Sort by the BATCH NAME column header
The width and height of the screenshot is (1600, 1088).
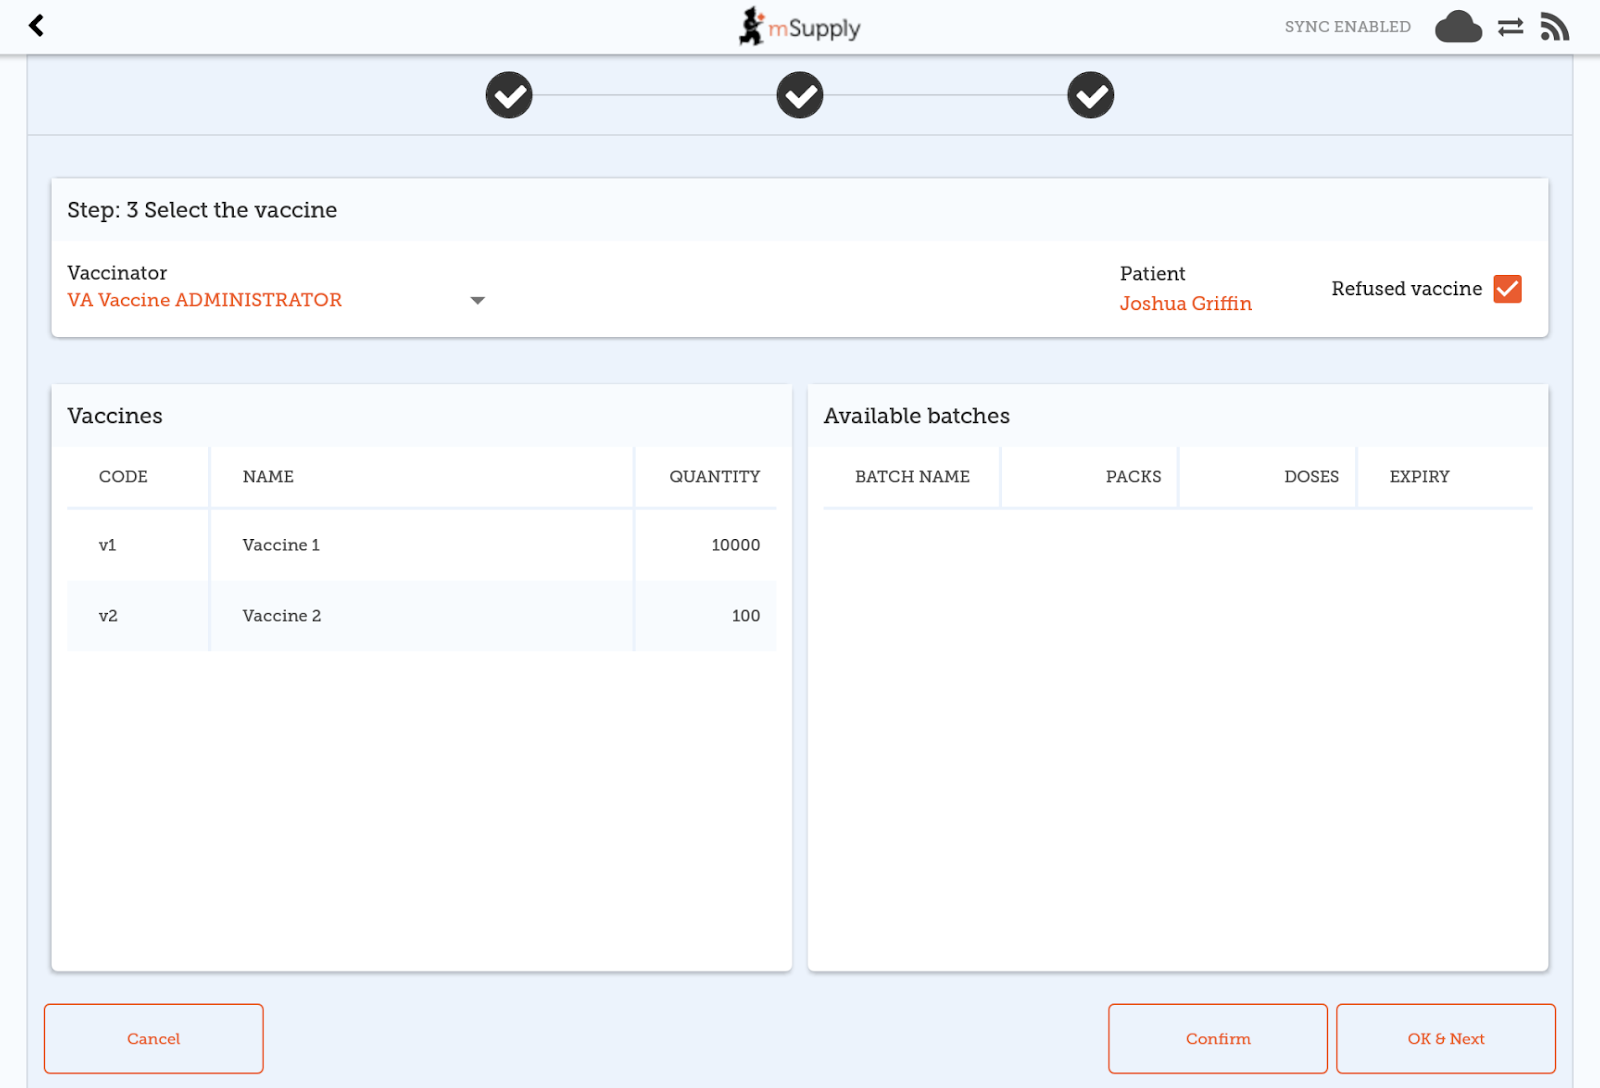tap(912, 477)
